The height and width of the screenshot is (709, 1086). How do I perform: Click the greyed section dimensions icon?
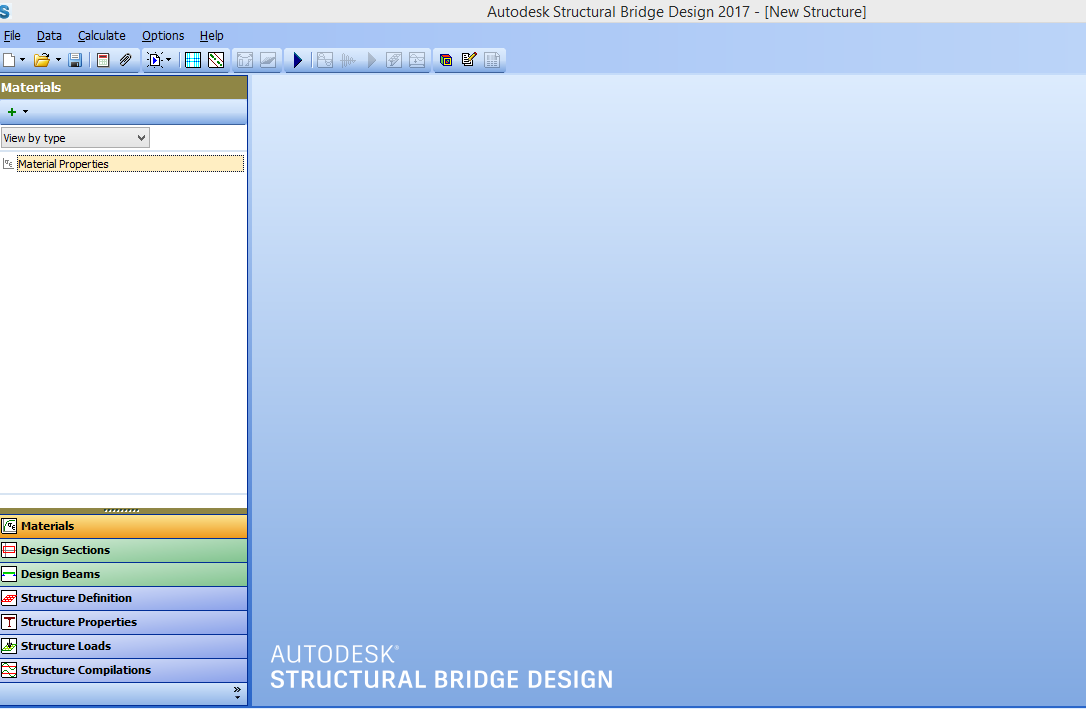[245, 60]
